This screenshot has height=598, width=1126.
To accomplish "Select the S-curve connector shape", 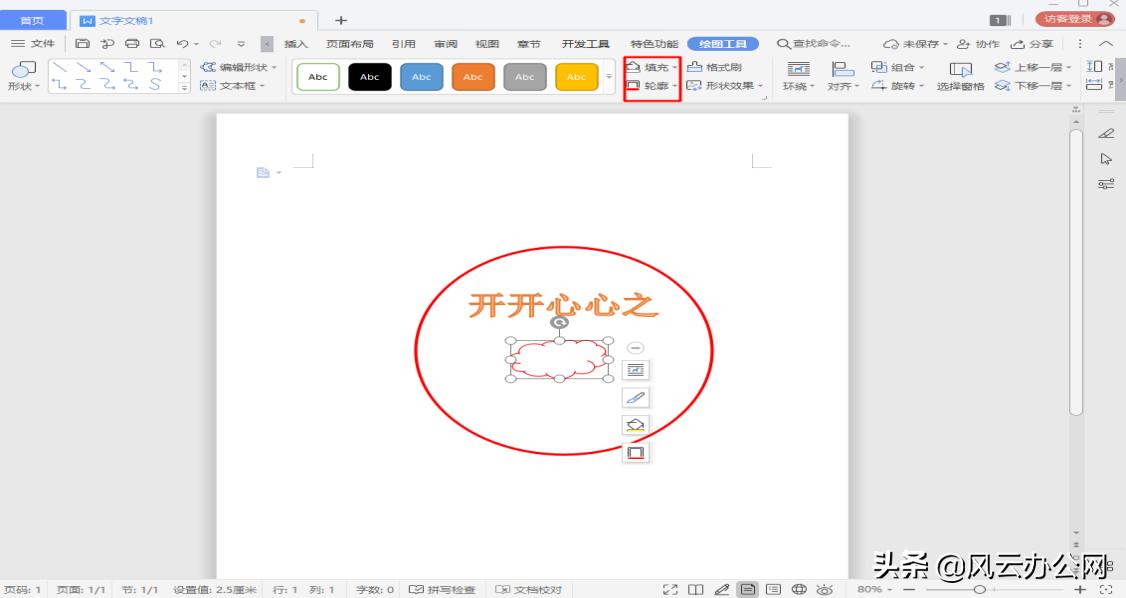I will 155,84.
